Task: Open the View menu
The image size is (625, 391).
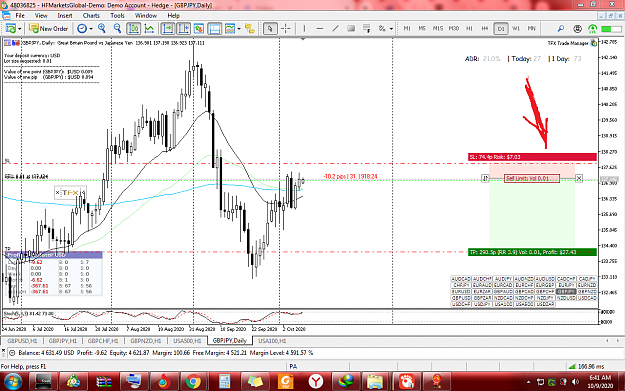Action: [41, 16]
